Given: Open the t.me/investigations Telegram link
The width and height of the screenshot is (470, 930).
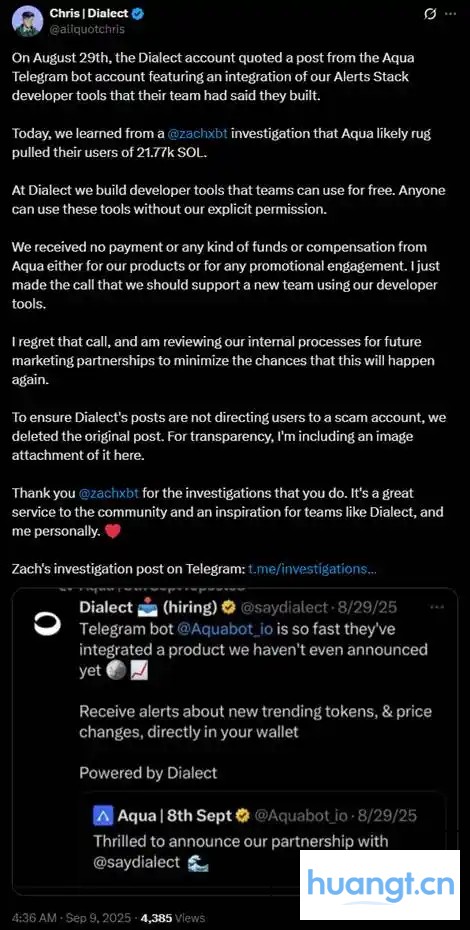Looking at the screenshot, I should click(312, 569).
